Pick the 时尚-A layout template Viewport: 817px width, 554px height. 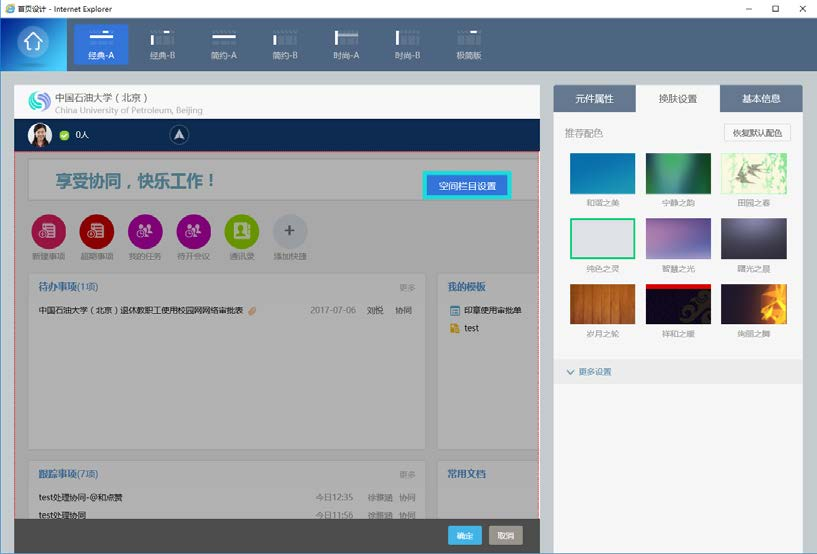pos(346,44)
